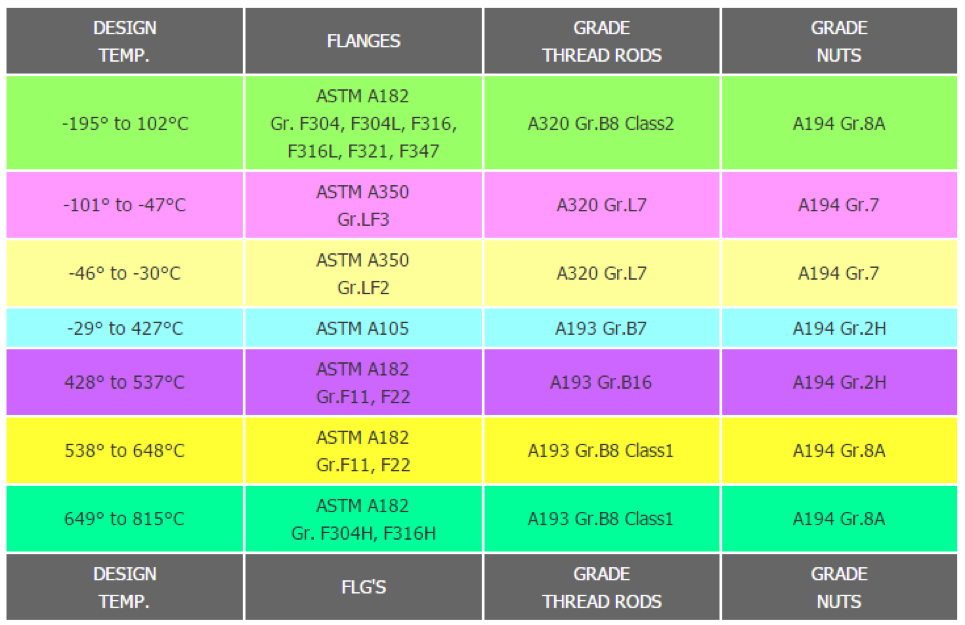Screen dimensions: 965x625
Task: Click the ASTM A350 Gr.LF2 cell
Action: click(363, 273)
